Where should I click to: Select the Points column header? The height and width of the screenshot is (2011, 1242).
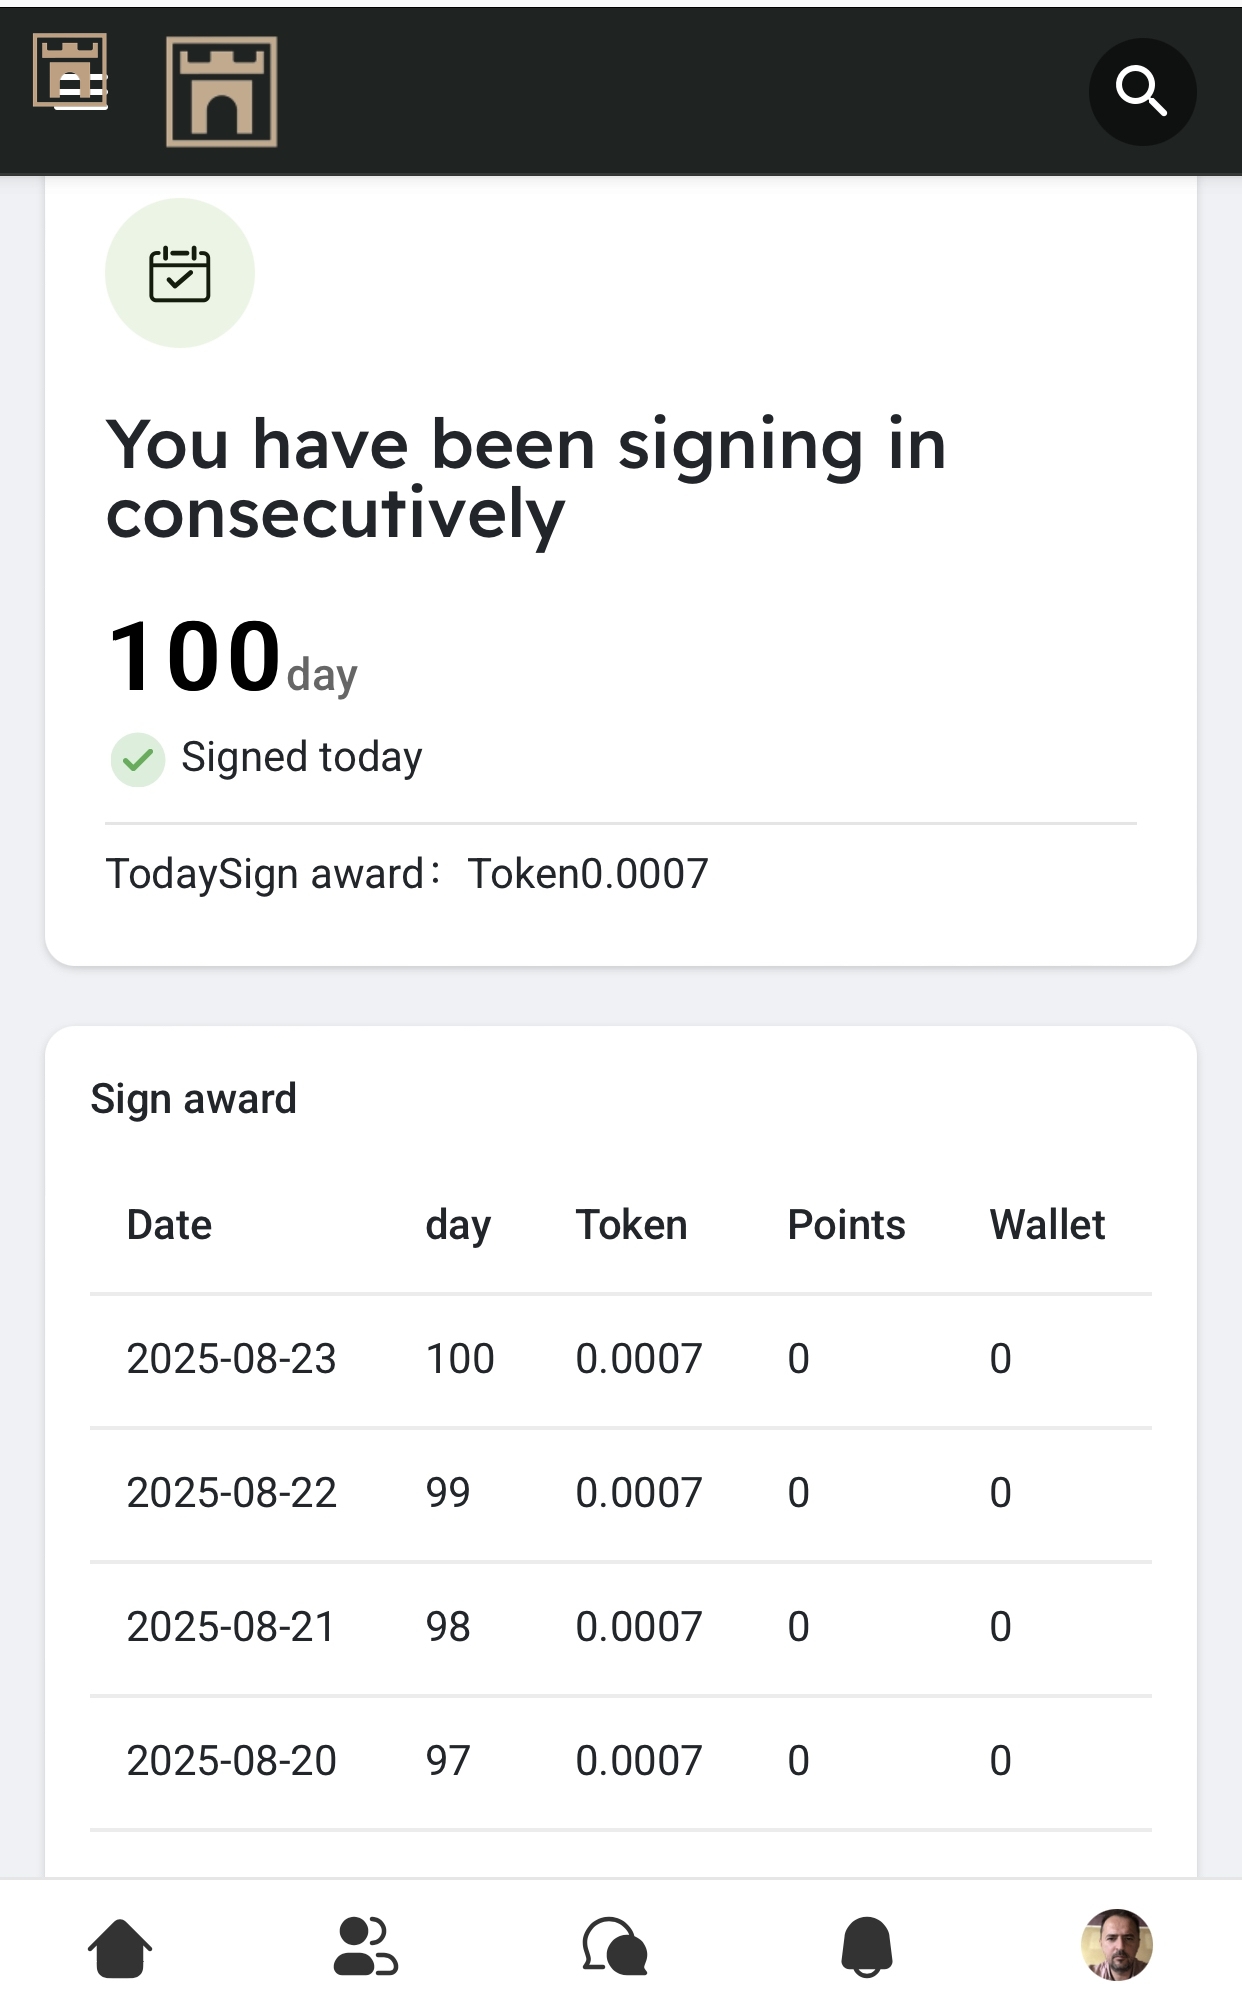846,1225
